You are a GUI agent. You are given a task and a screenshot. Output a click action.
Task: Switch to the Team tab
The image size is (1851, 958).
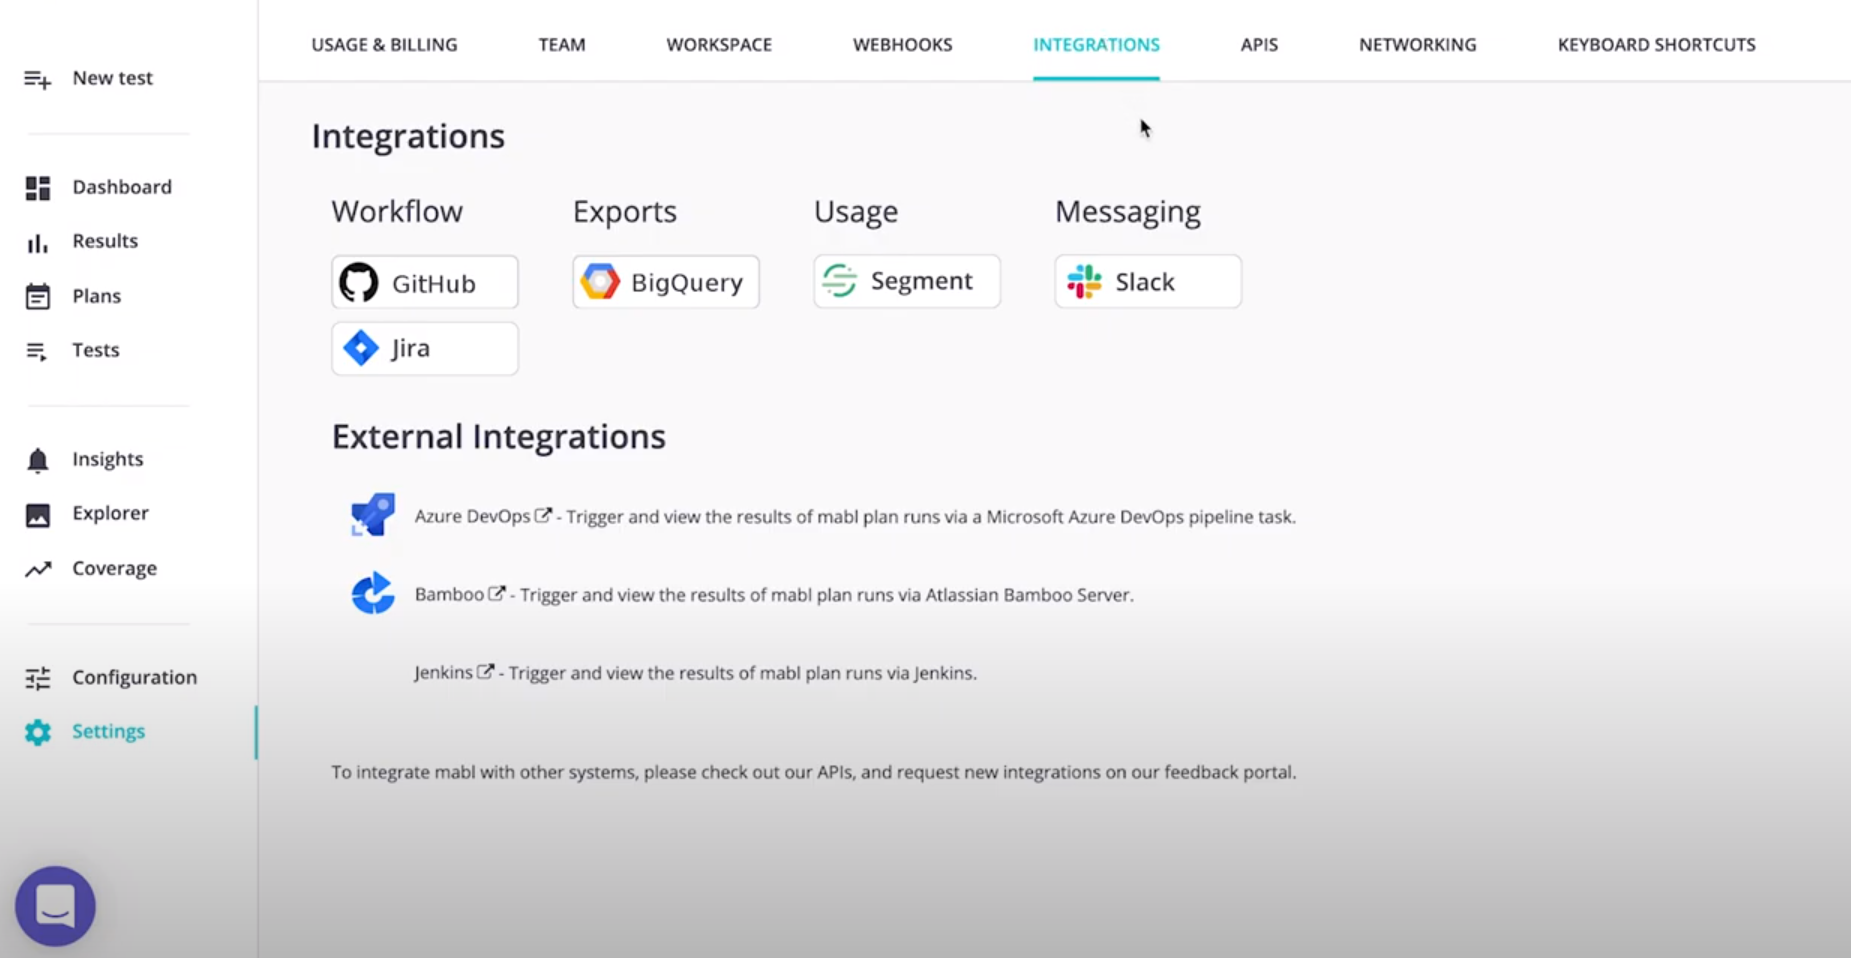[562, 44]
